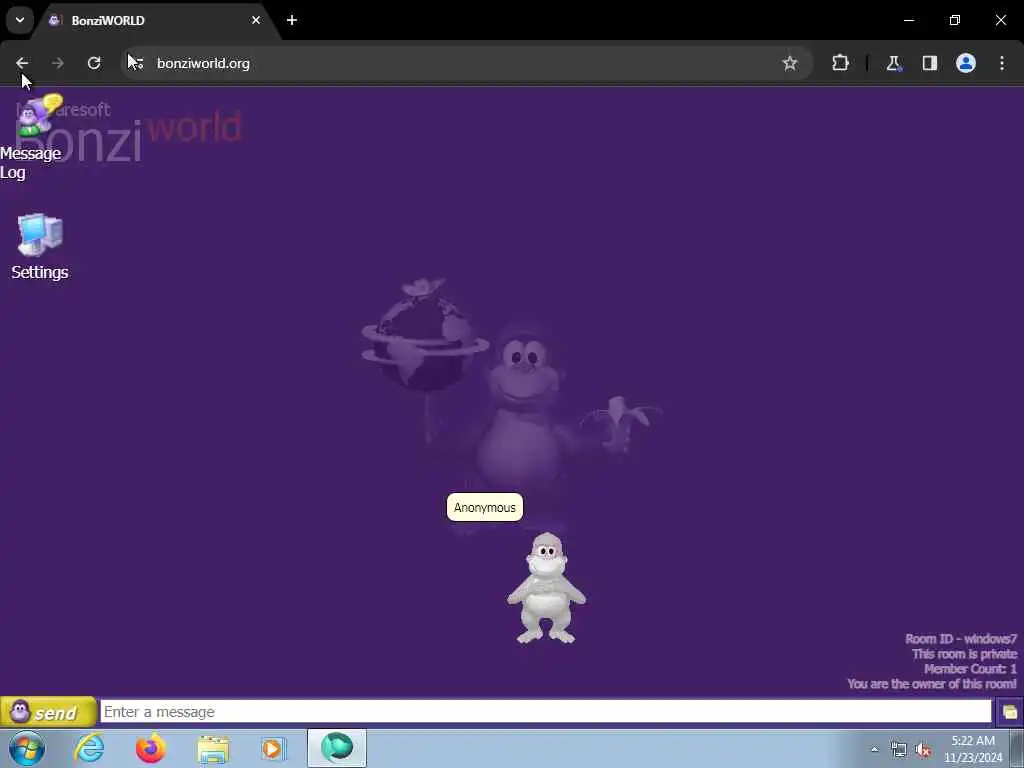1024x768 pixels.
Task: Click 'This room is private' text
Action: pyautogui.click(x=965, y=654)
